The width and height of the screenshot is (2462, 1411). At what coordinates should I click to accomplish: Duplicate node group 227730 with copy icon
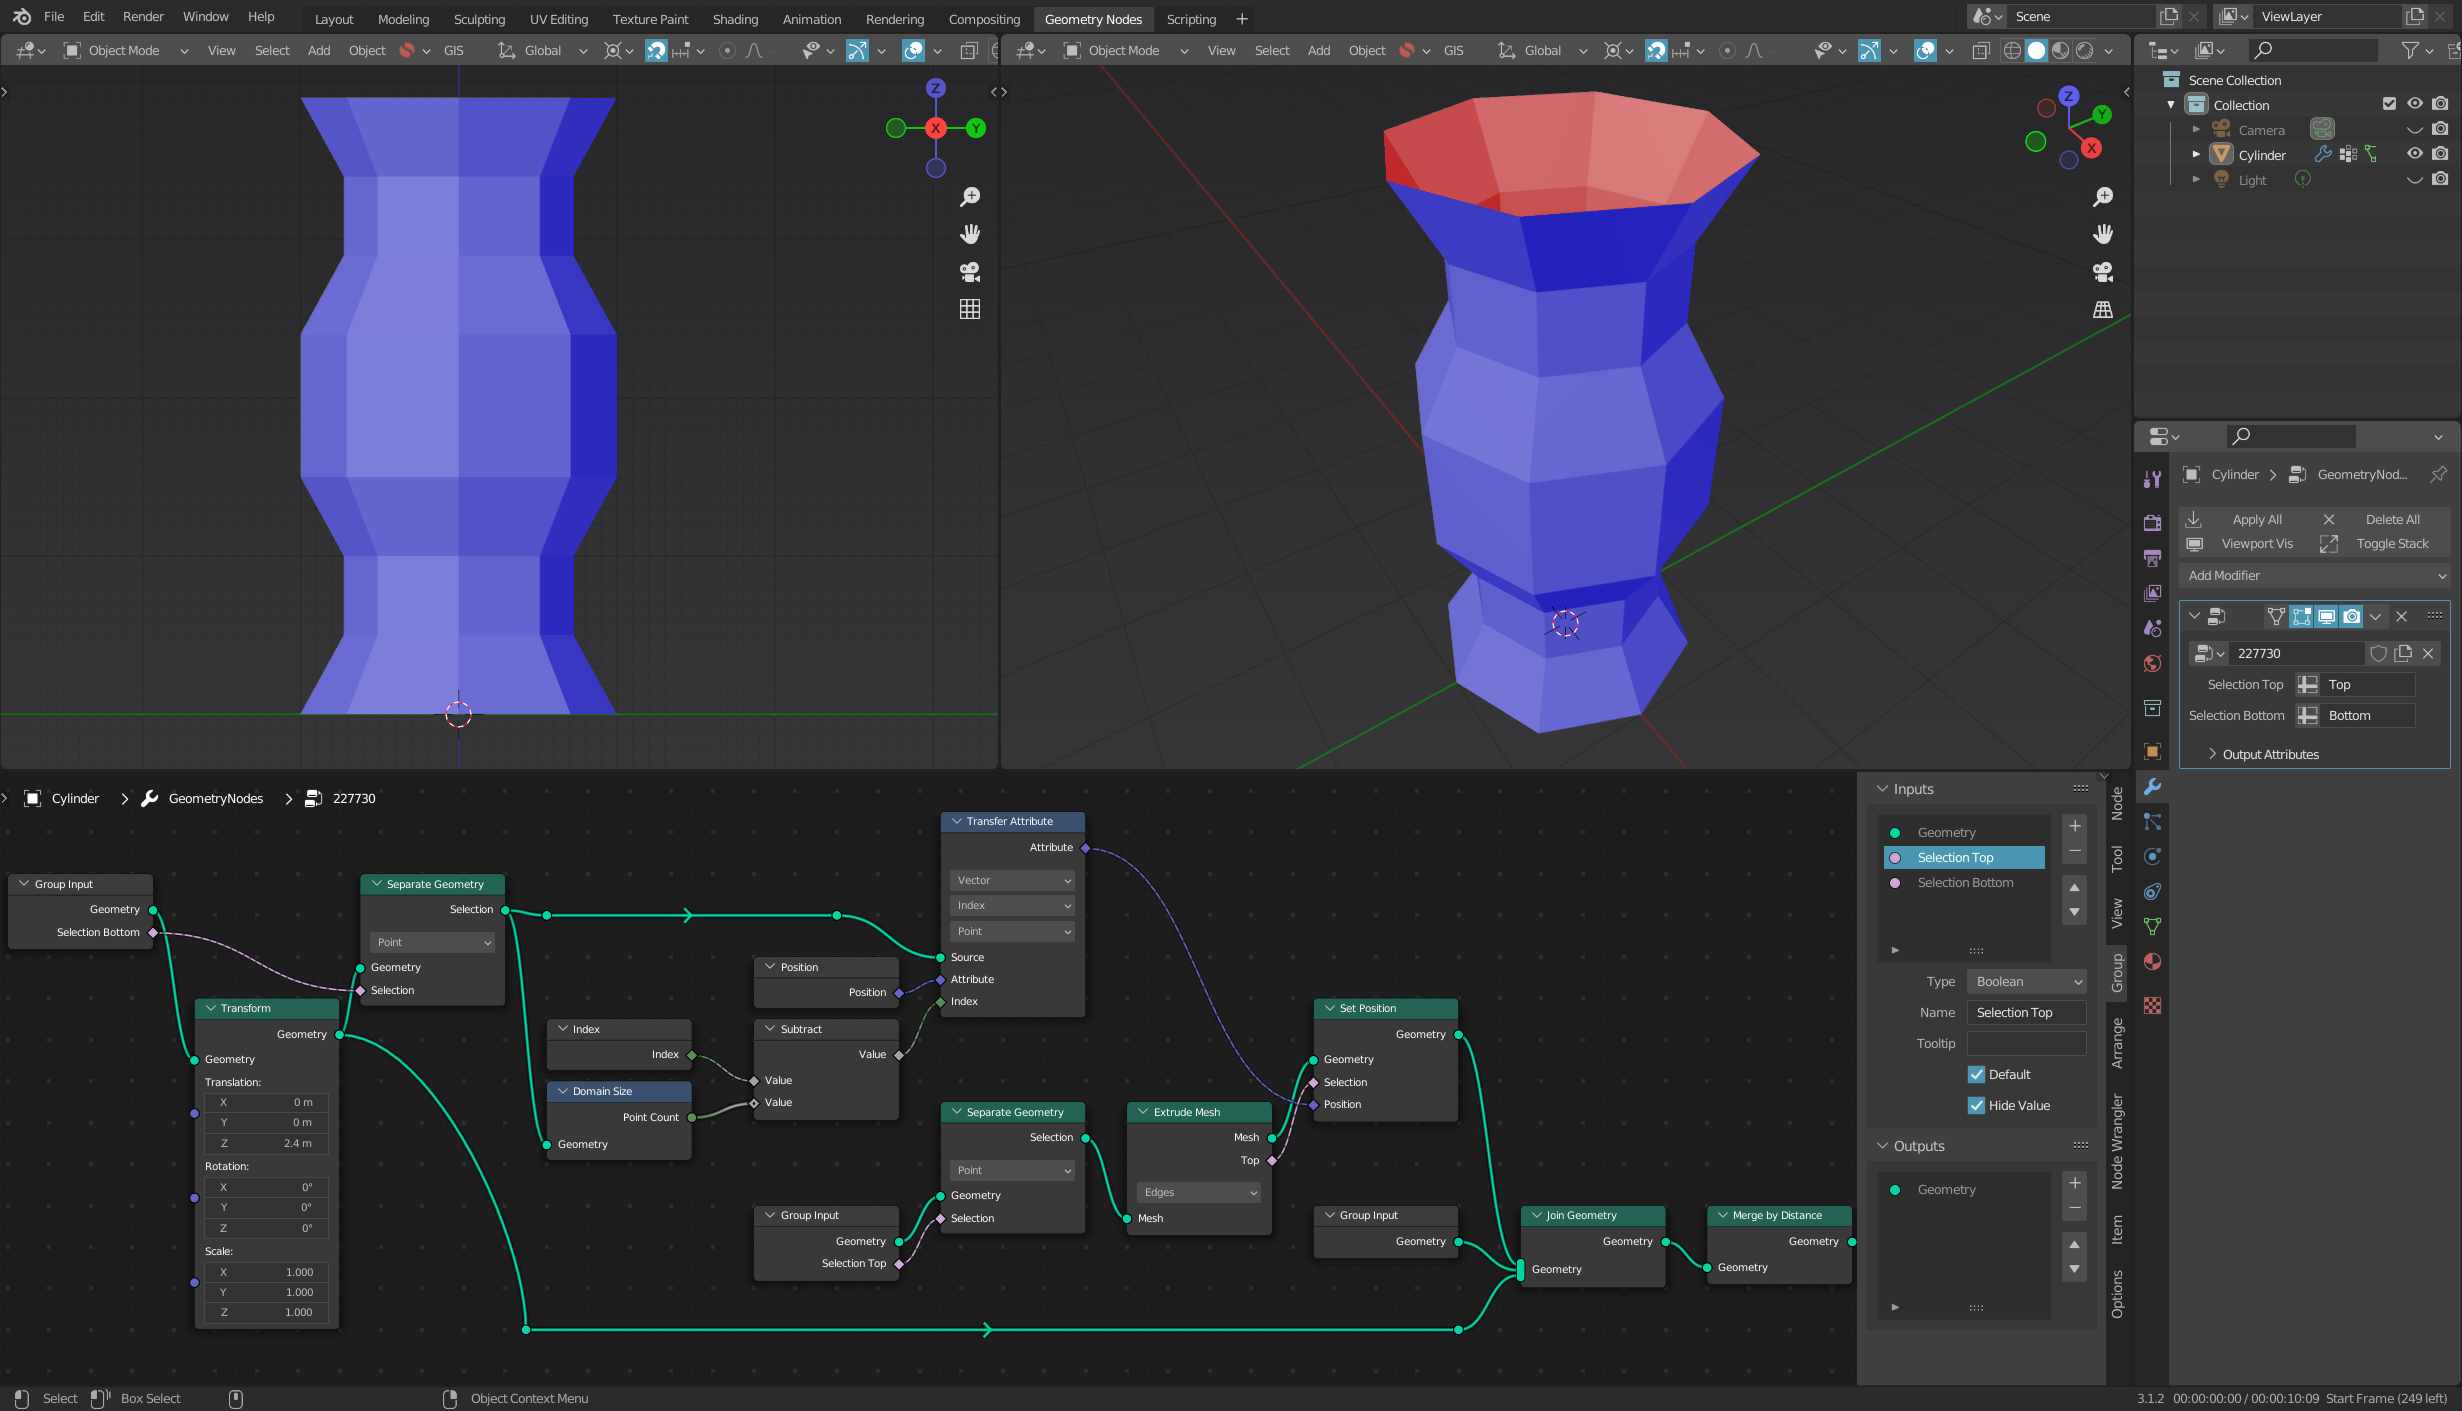click(x=2403, y=653)
